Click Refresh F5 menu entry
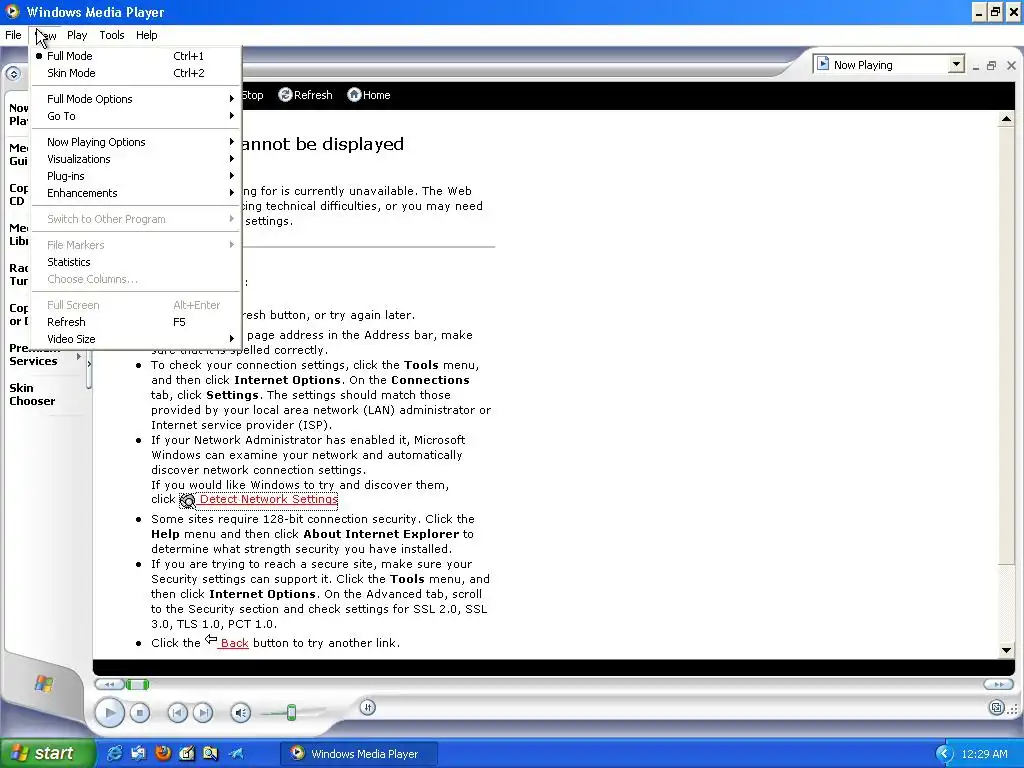 tap(136, 322)
